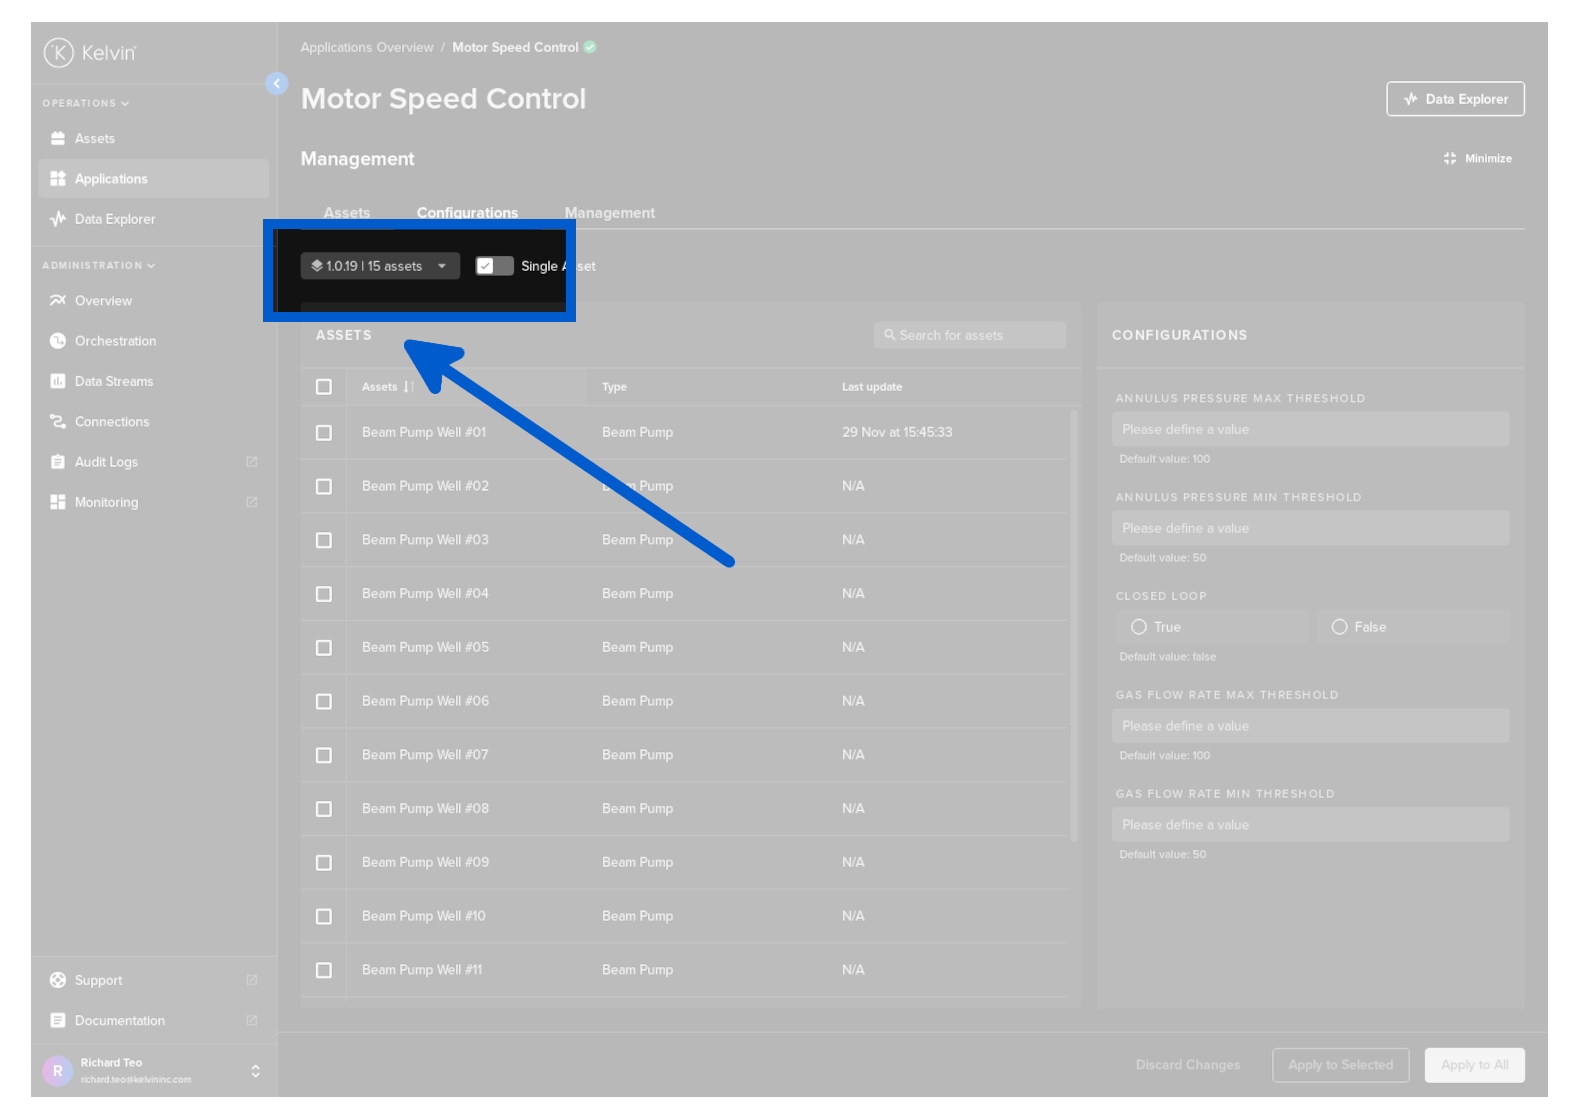Image resolution: width=1580 pixels, height=1120 pixels.
Task: Open the Monitoring page
Action: (x=106, y=502)
